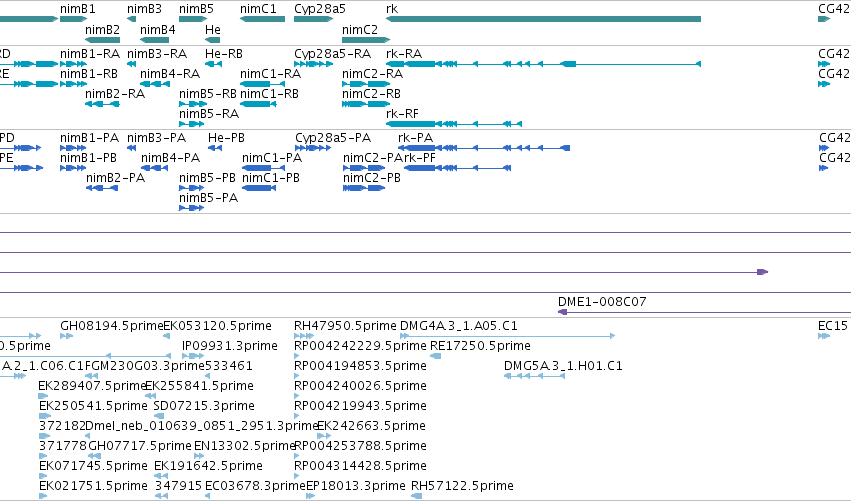This screenshot has height=501, width=851.
Task: Click transcript label nimB5-RB
Action: pos(208,94)
